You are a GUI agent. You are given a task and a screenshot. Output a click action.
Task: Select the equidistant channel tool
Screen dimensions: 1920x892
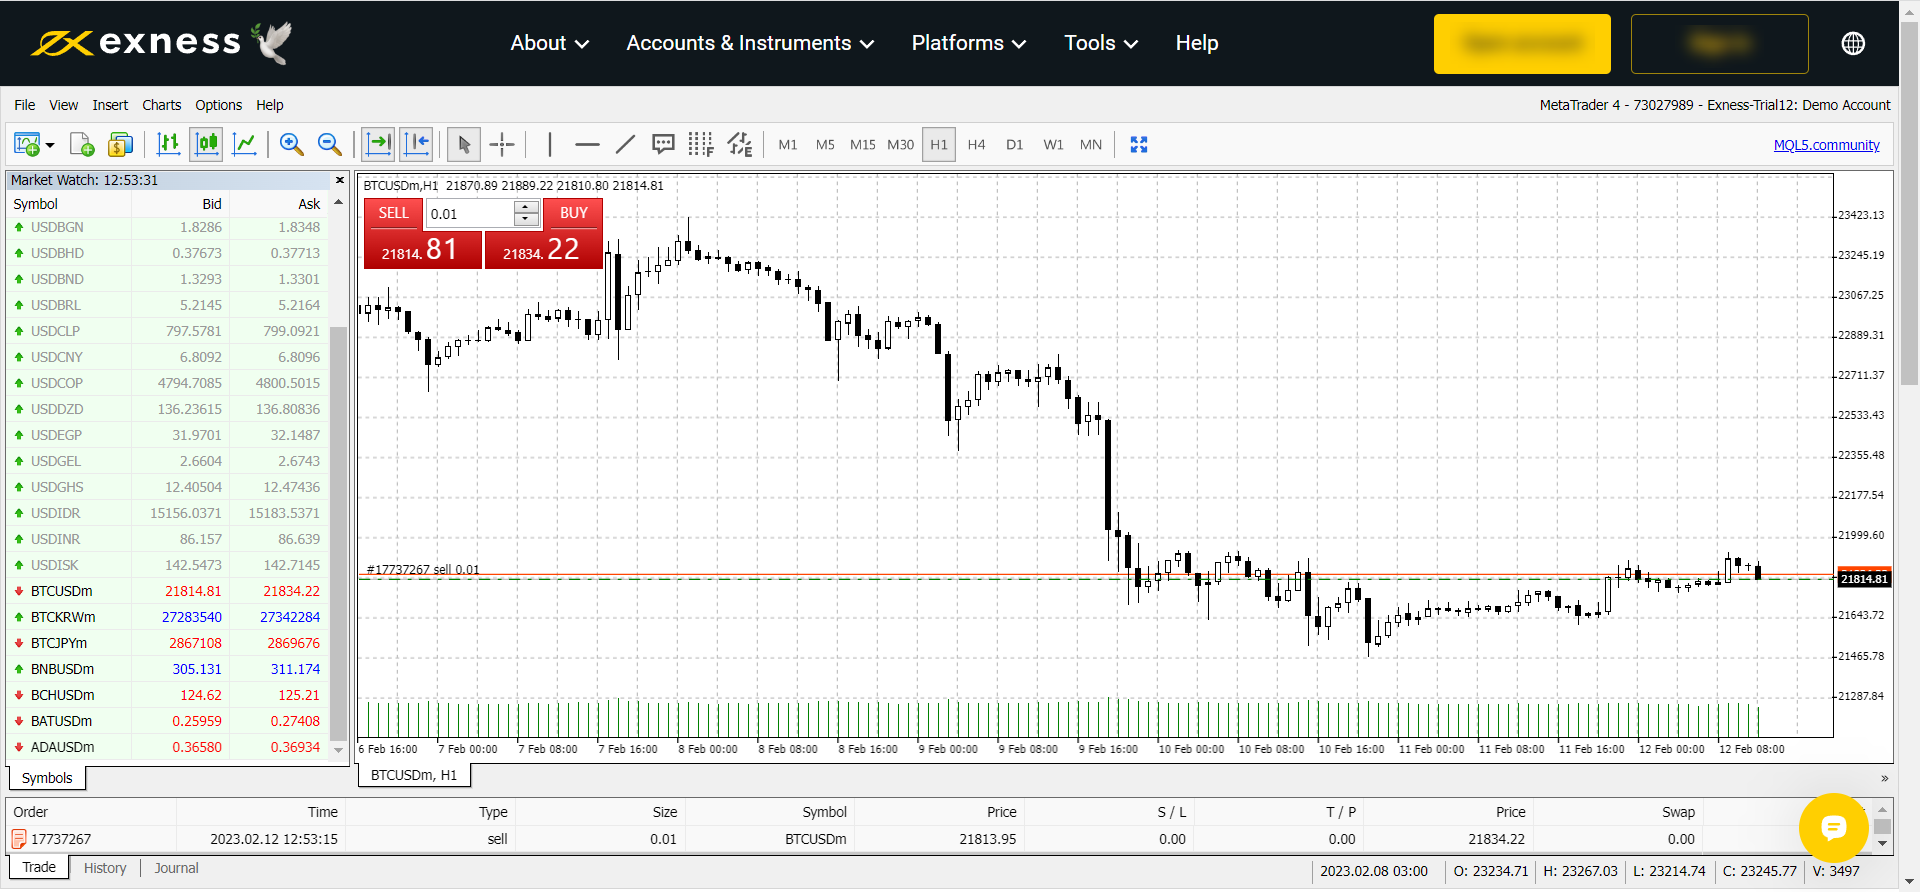(x=739, y=145)
